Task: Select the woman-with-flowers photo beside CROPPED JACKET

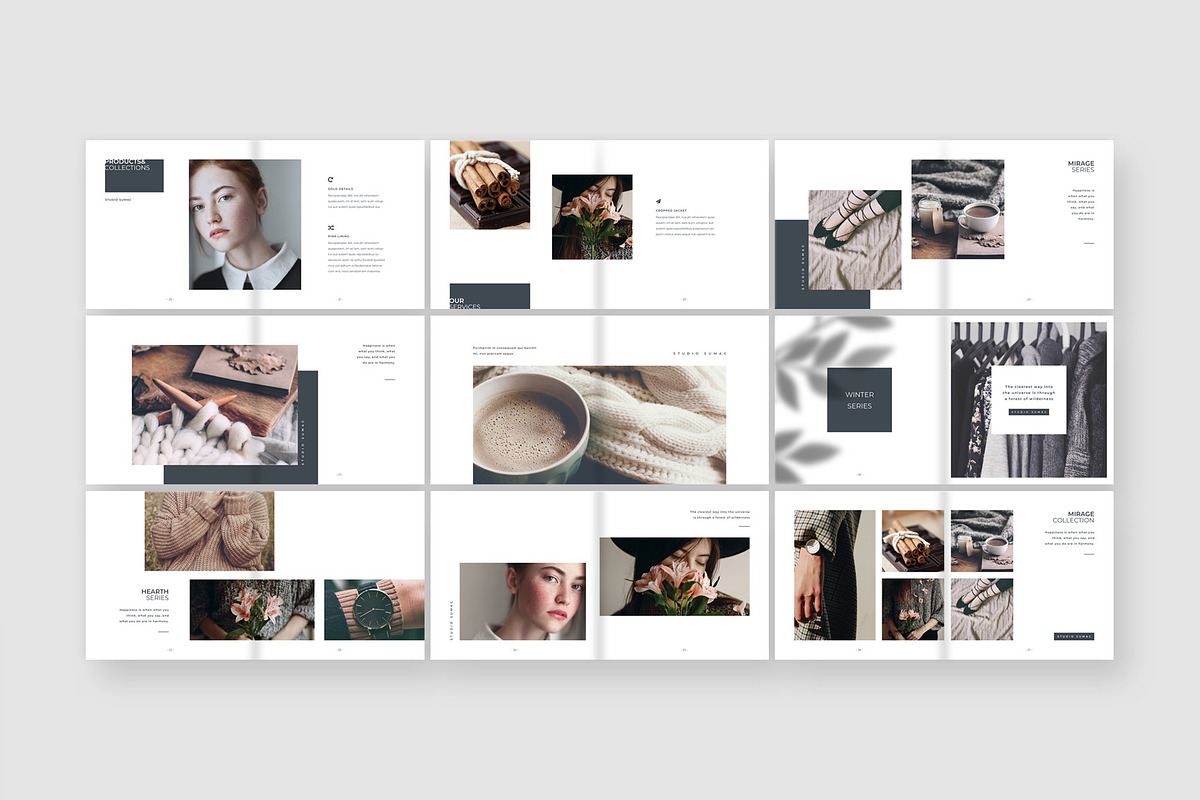Action: [x=592, y=218]
